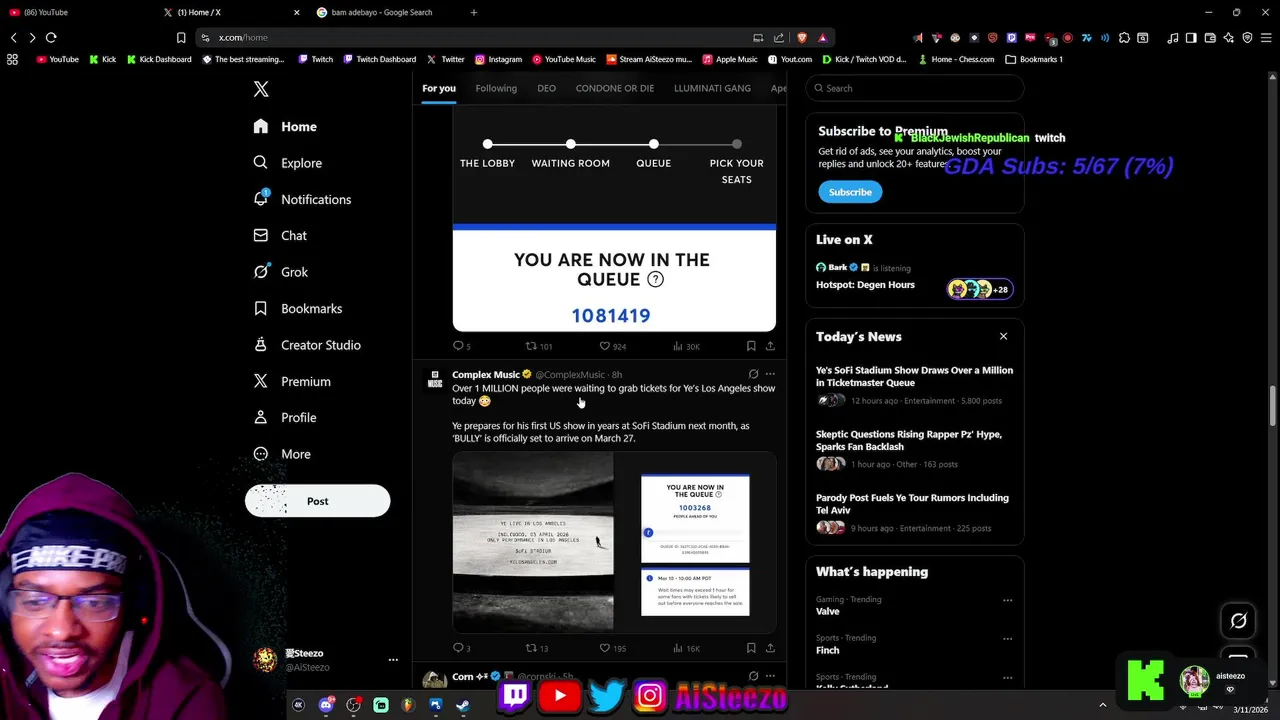Click the Post button
Screen dimensions: 1280x720
[318, 501]
